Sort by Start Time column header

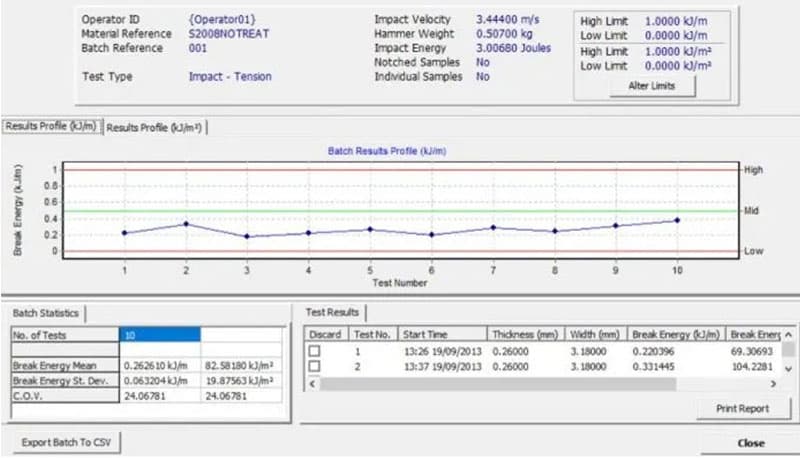pos(442,335)
